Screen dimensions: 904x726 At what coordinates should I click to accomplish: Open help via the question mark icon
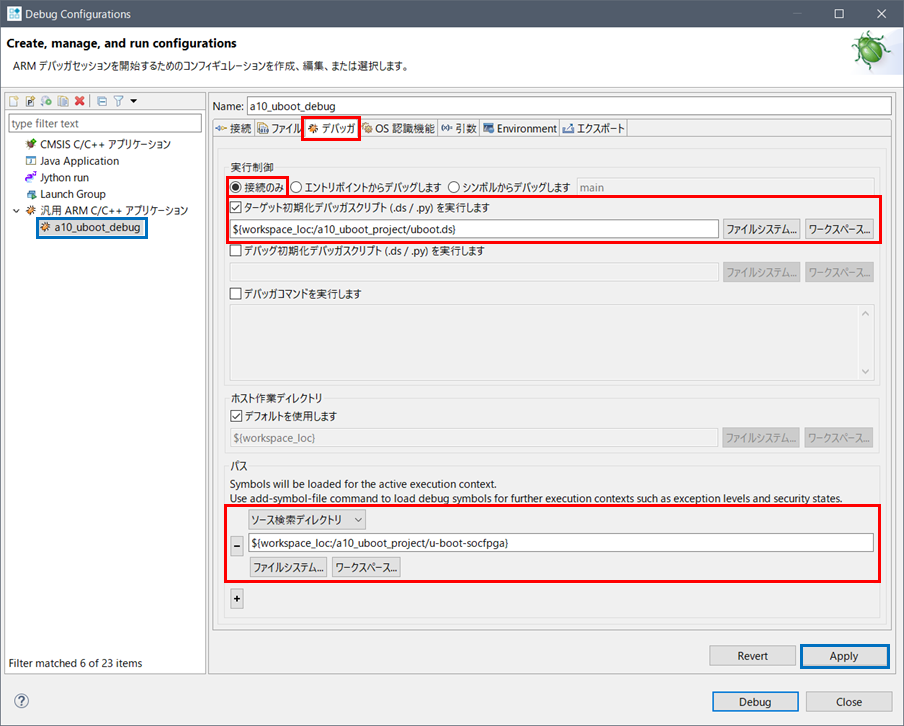point(22,701)
